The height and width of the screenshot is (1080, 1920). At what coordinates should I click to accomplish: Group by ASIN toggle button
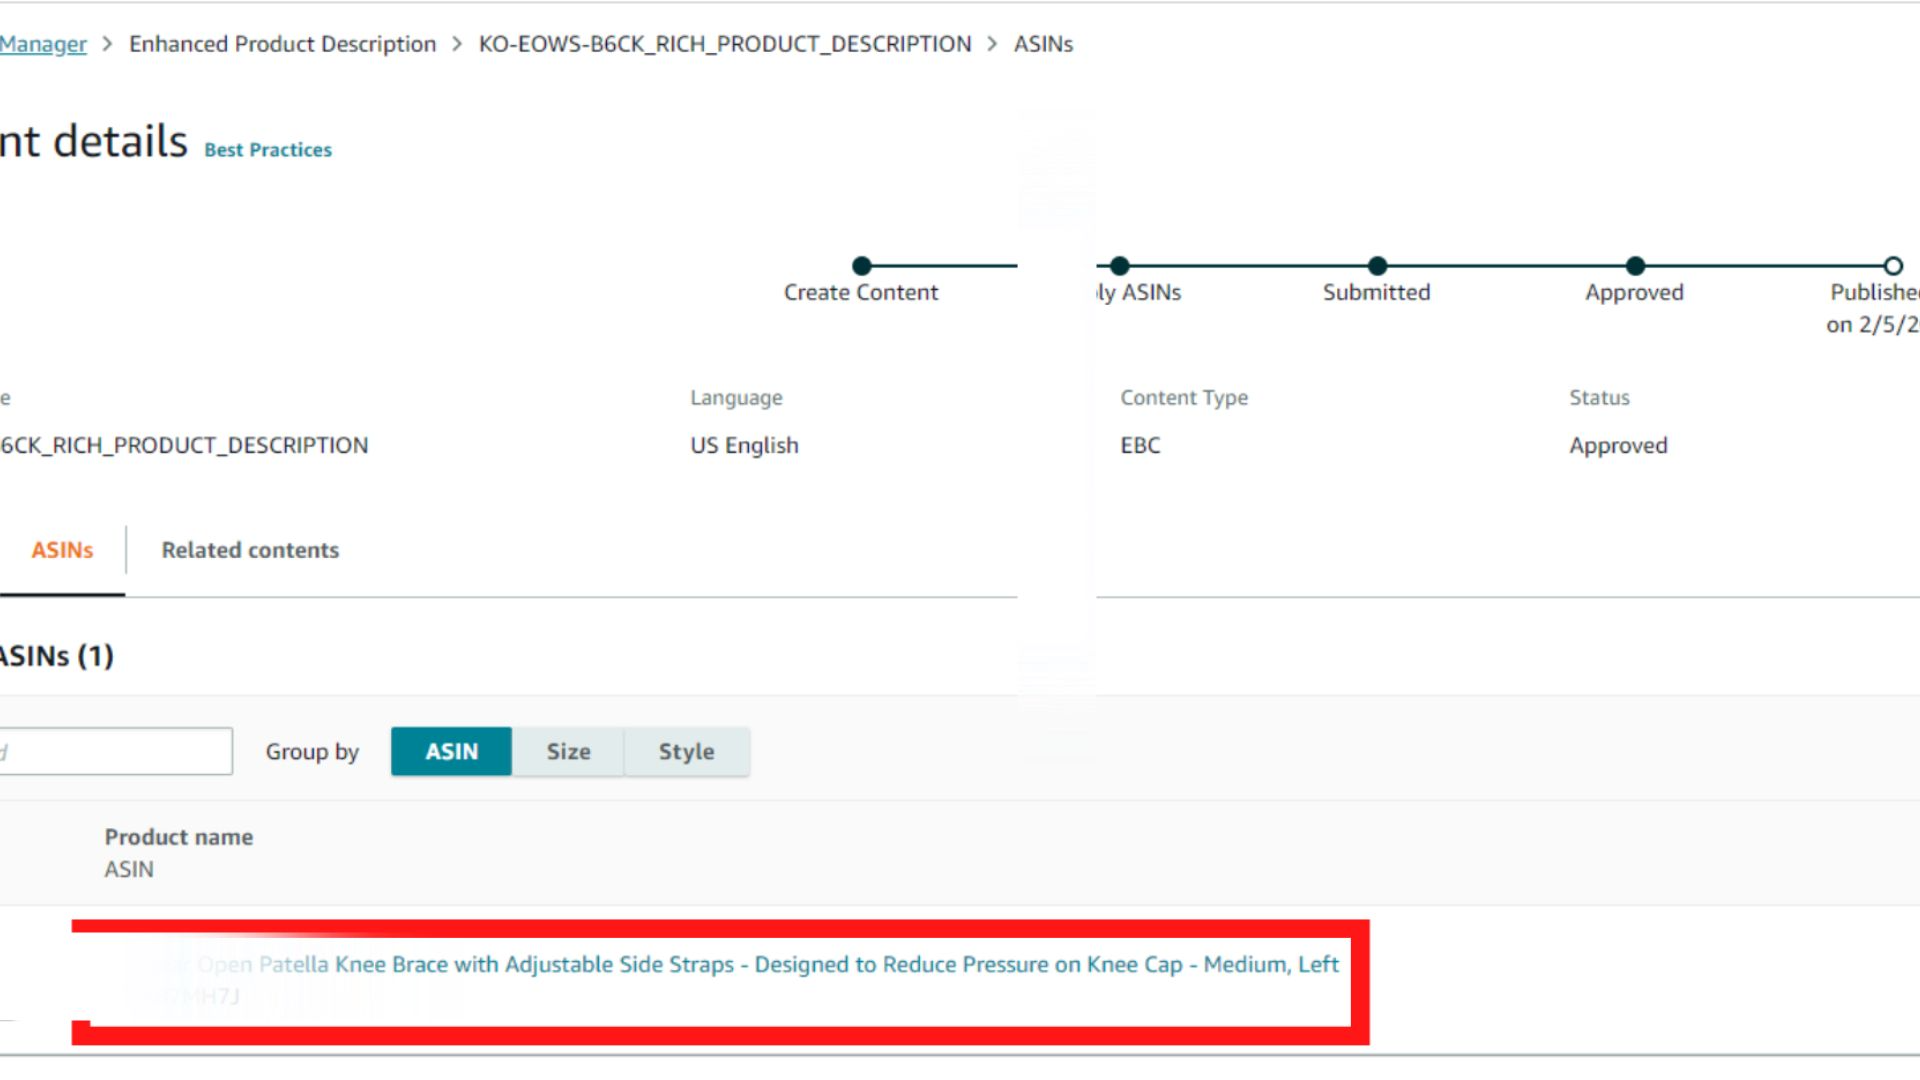[x=451, y=751]
